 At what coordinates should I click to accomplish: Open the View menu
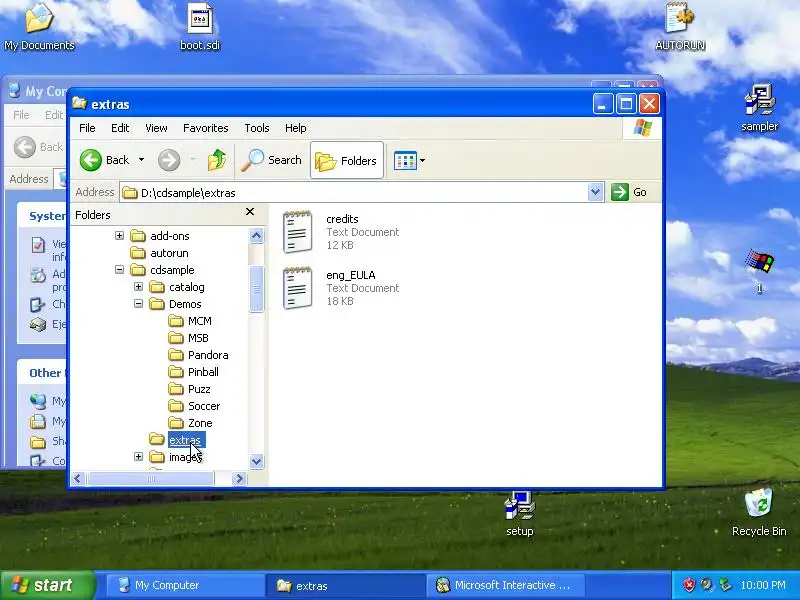click(156, 128)
